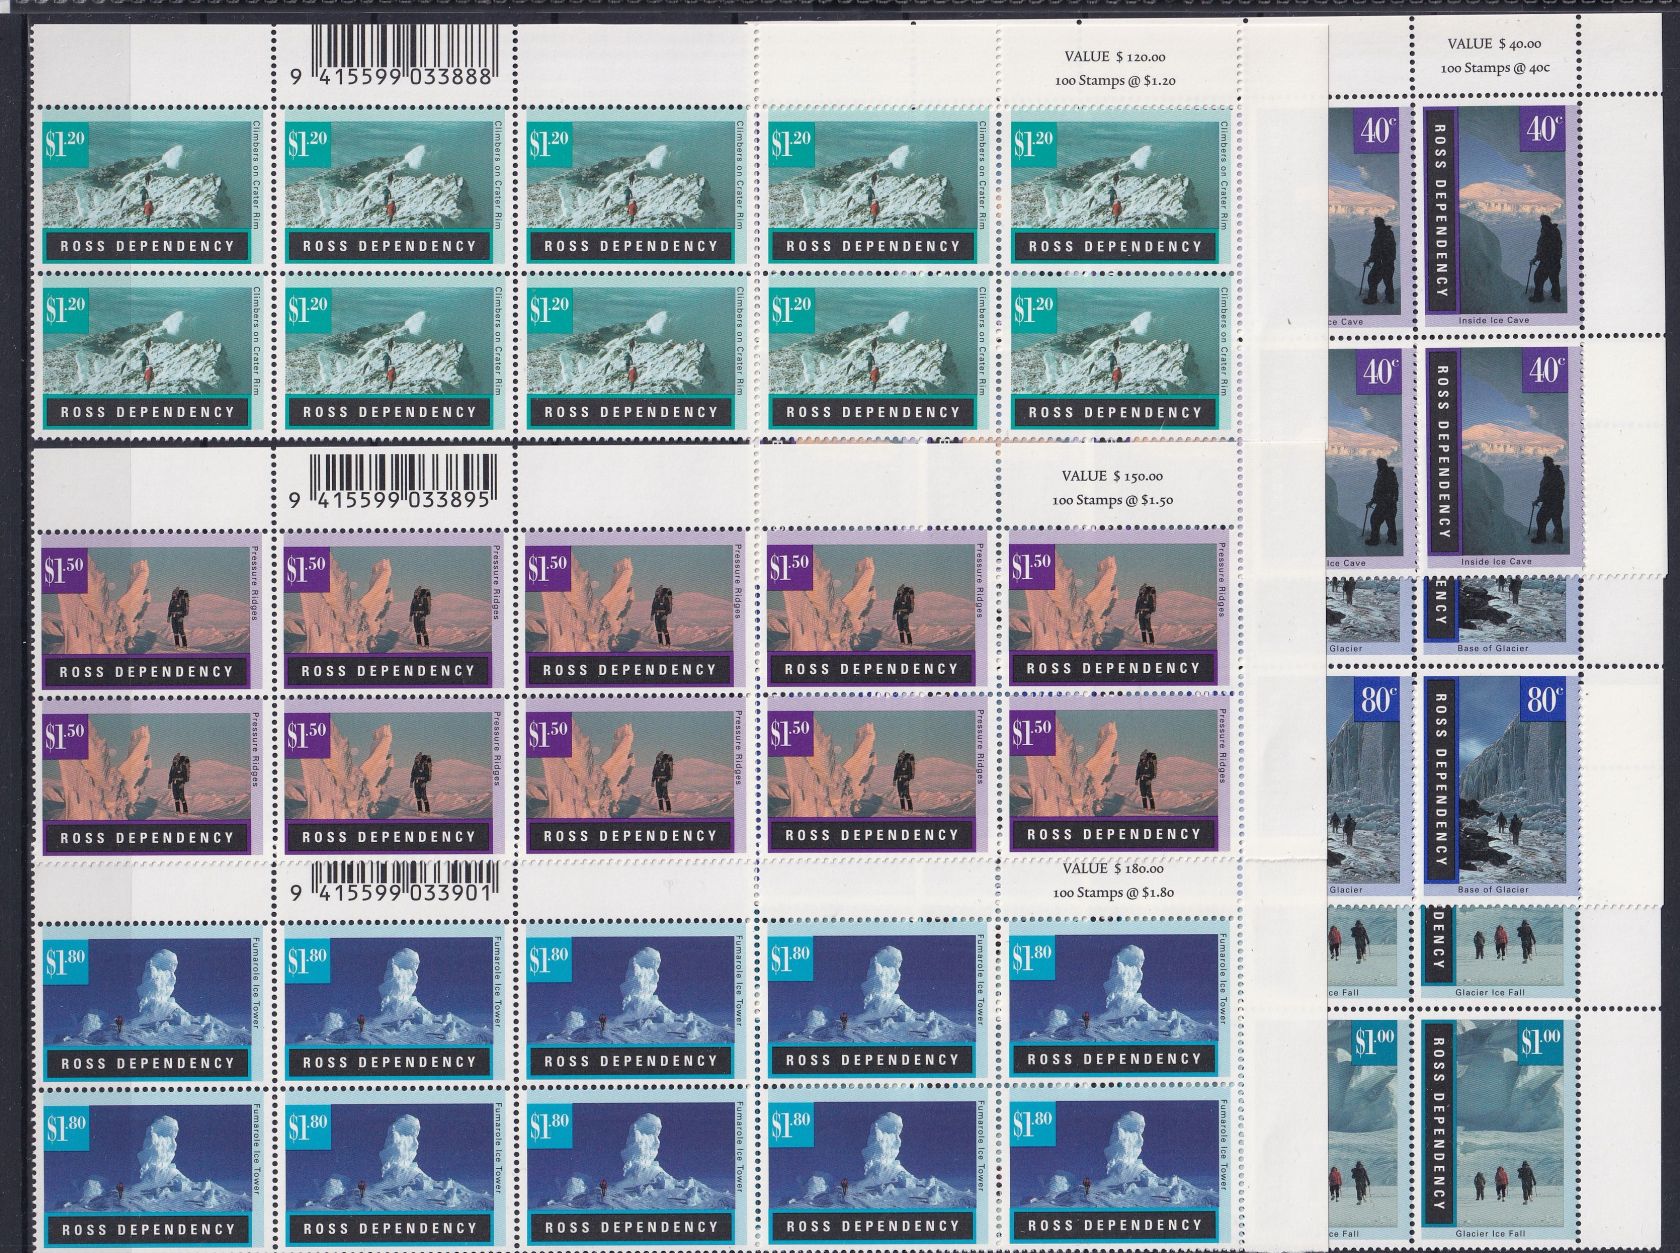1680x1253 pixels.
Task: Select the "VALUE $ 150.00" margin text
Action: click(x=1112, y=476)
